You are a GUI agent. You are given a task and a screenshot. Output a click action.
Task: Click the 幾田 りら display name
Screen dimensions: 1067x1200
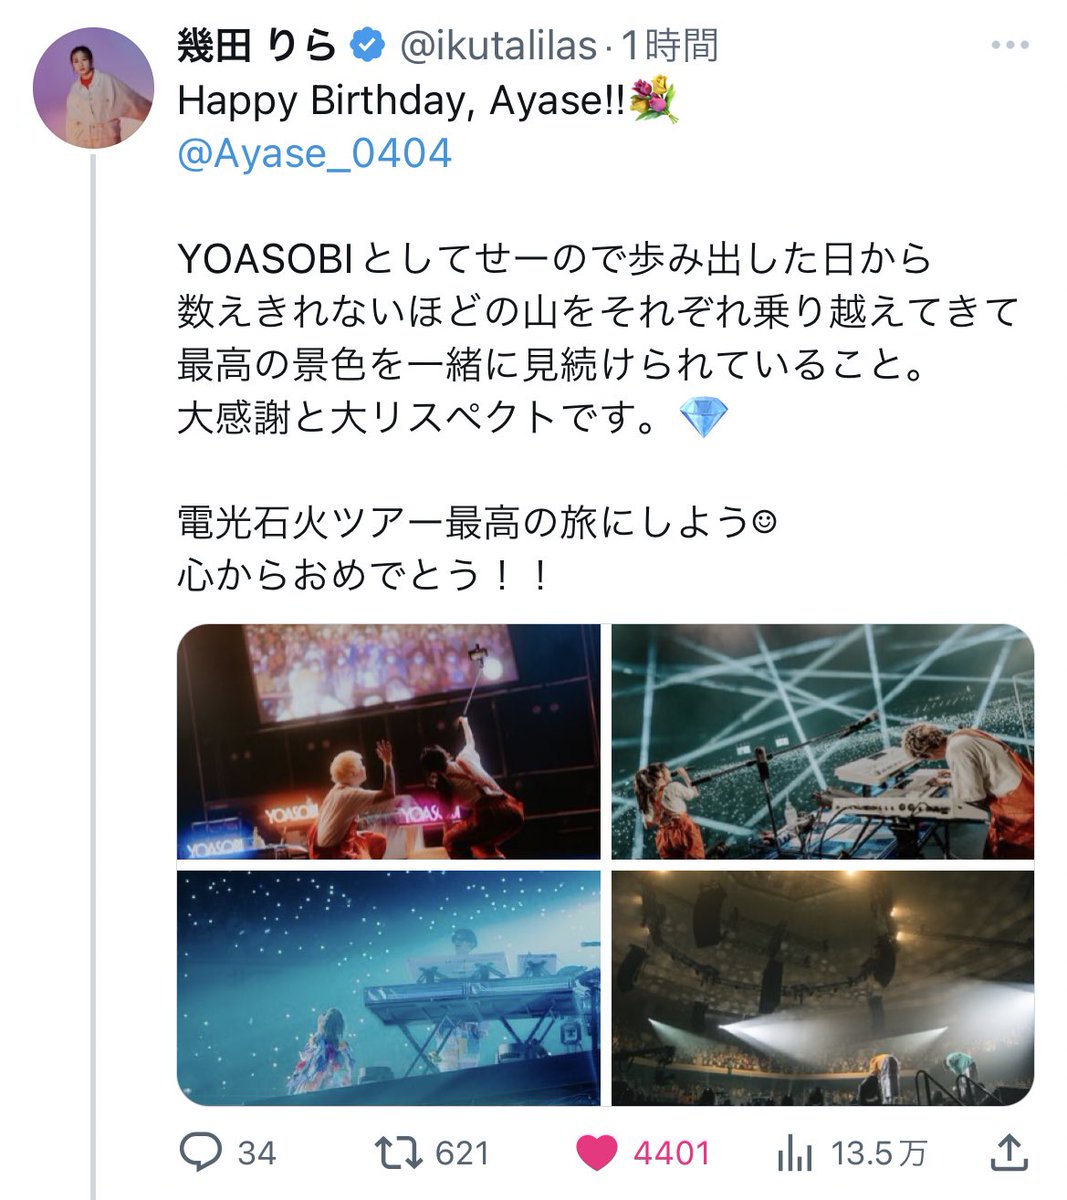coord(258,45)
